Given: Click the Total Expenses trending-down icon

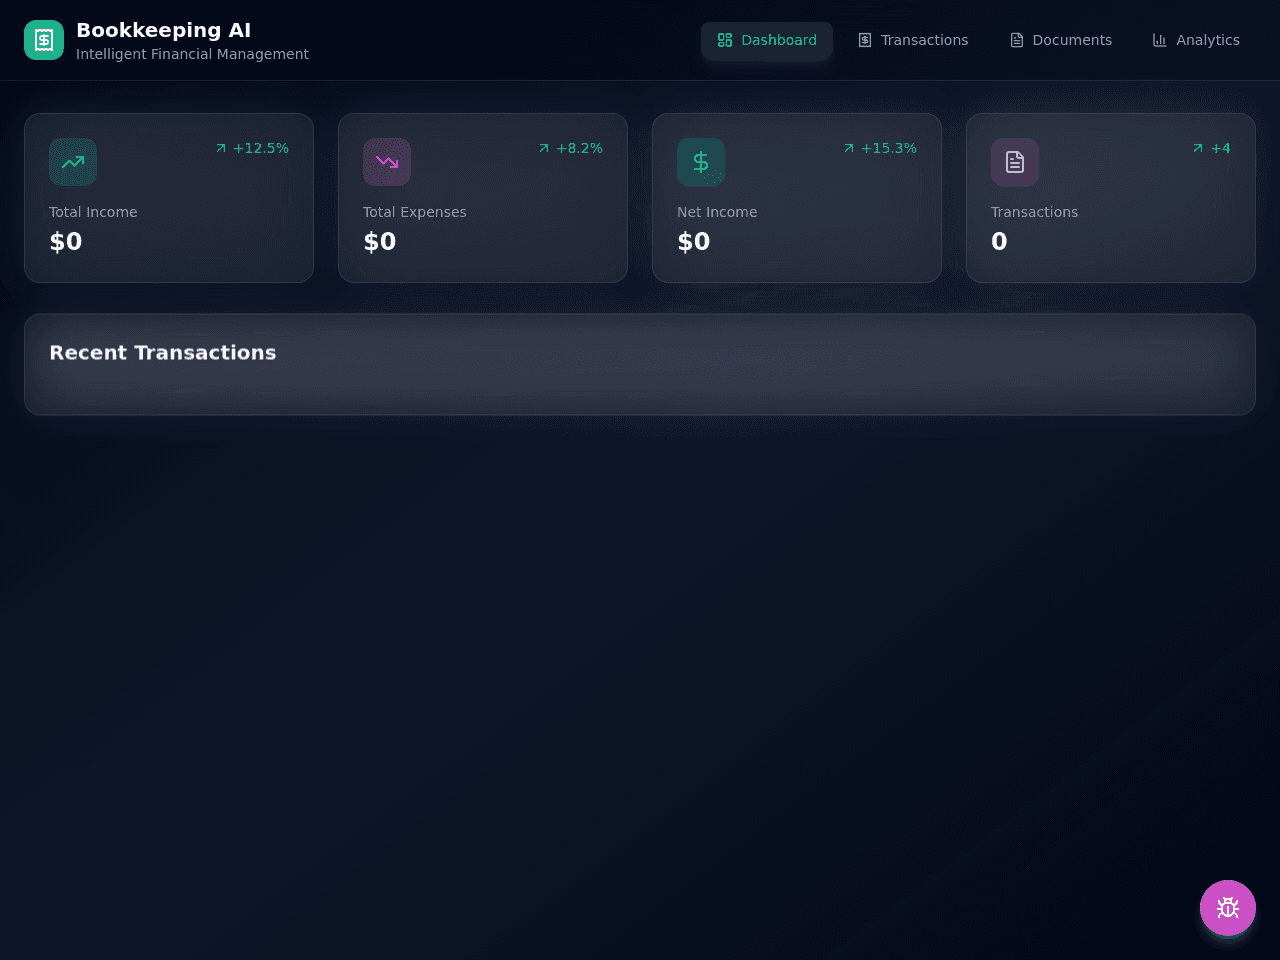Looking at the screenshot, I should click(387, 162).
